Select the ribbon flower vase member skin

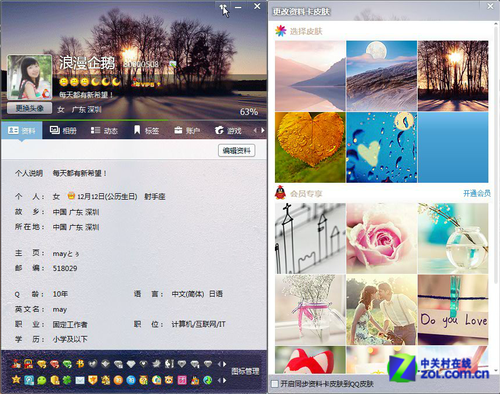tap(310, 310)
